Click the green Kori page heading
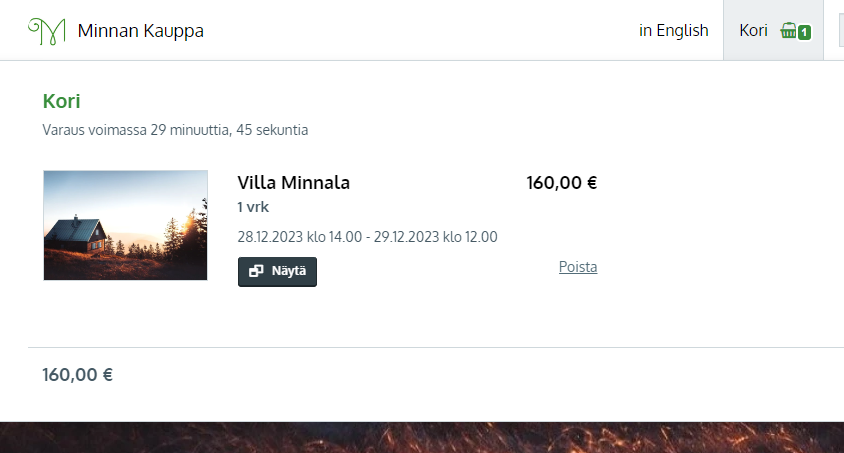844x453 pixels. pyautogui.click(x=61, y=101)
